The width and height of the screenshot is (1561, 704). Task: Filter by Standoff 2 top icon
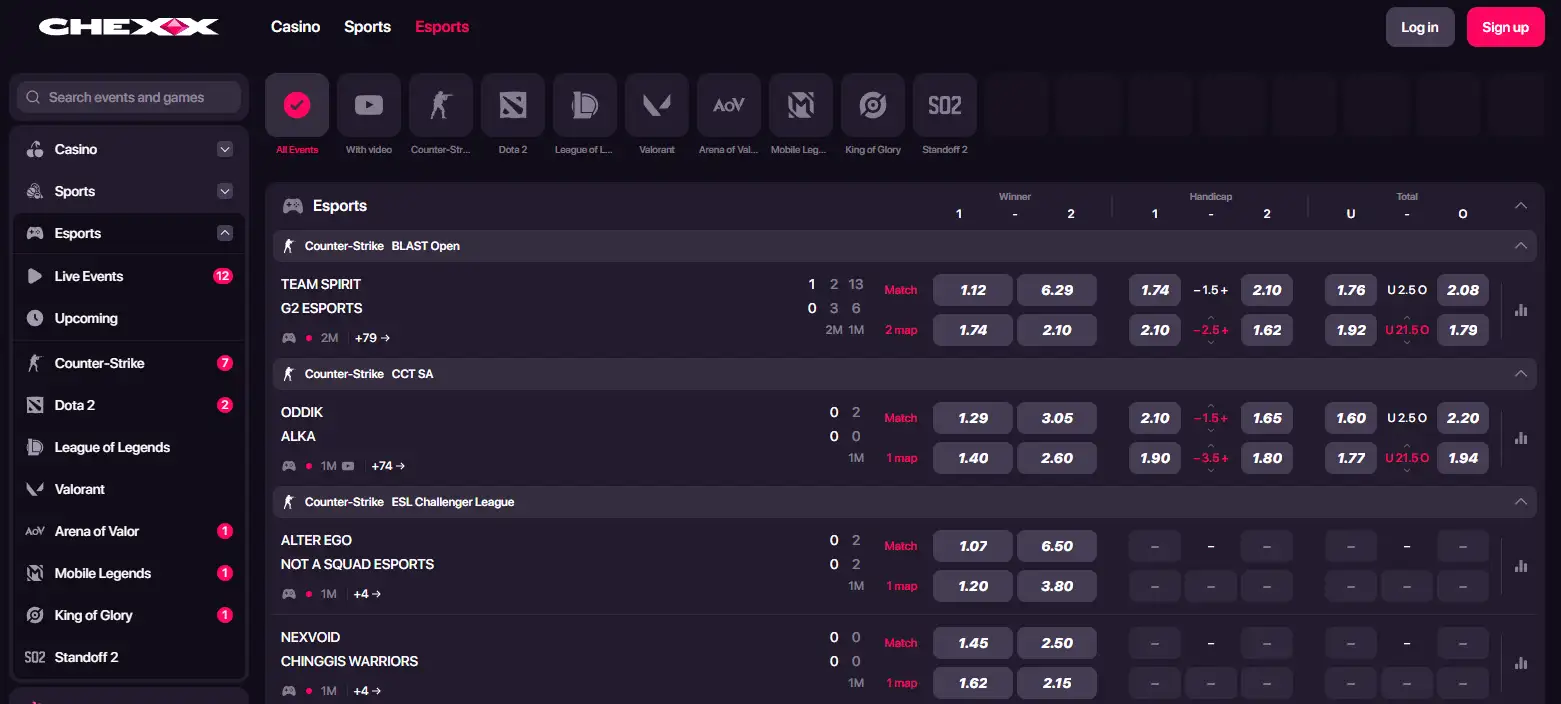(x=945, y=105)
